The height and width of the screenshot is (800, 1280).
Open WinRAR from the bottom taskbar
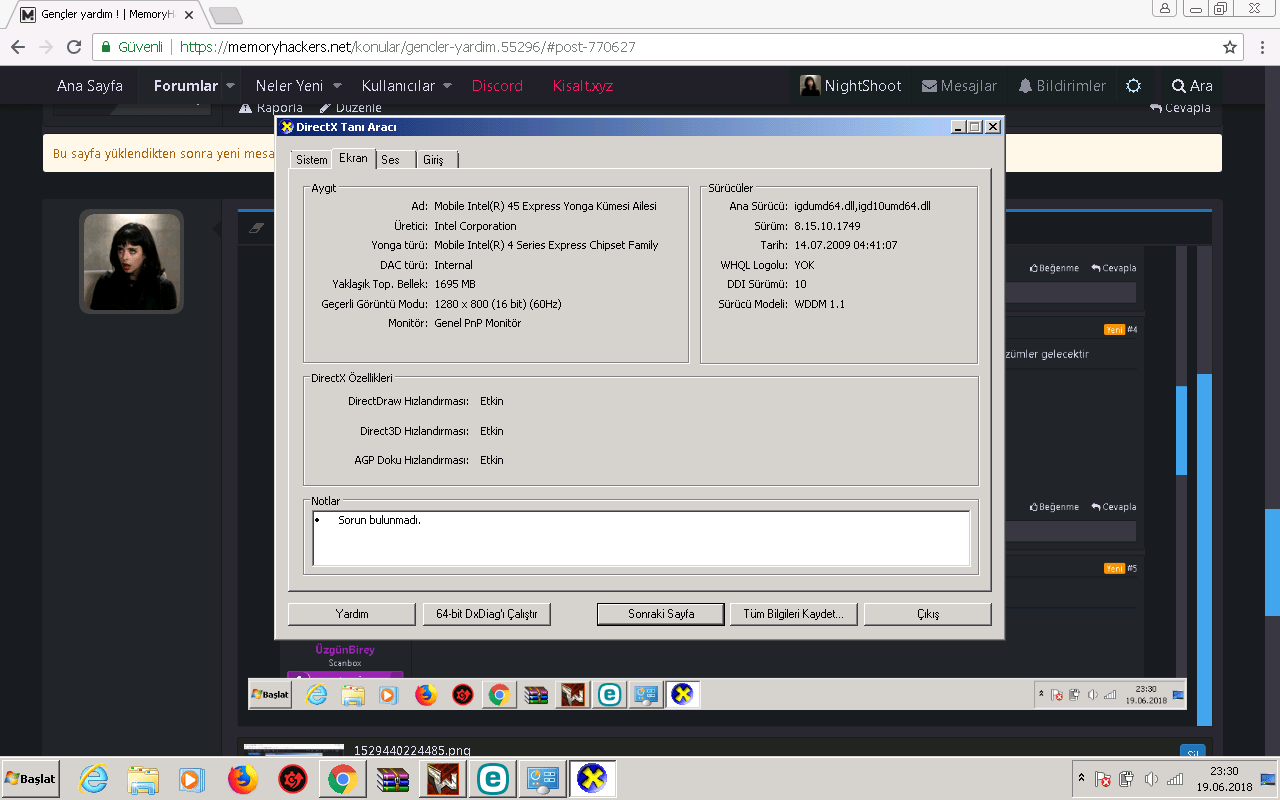pos(391,779)
